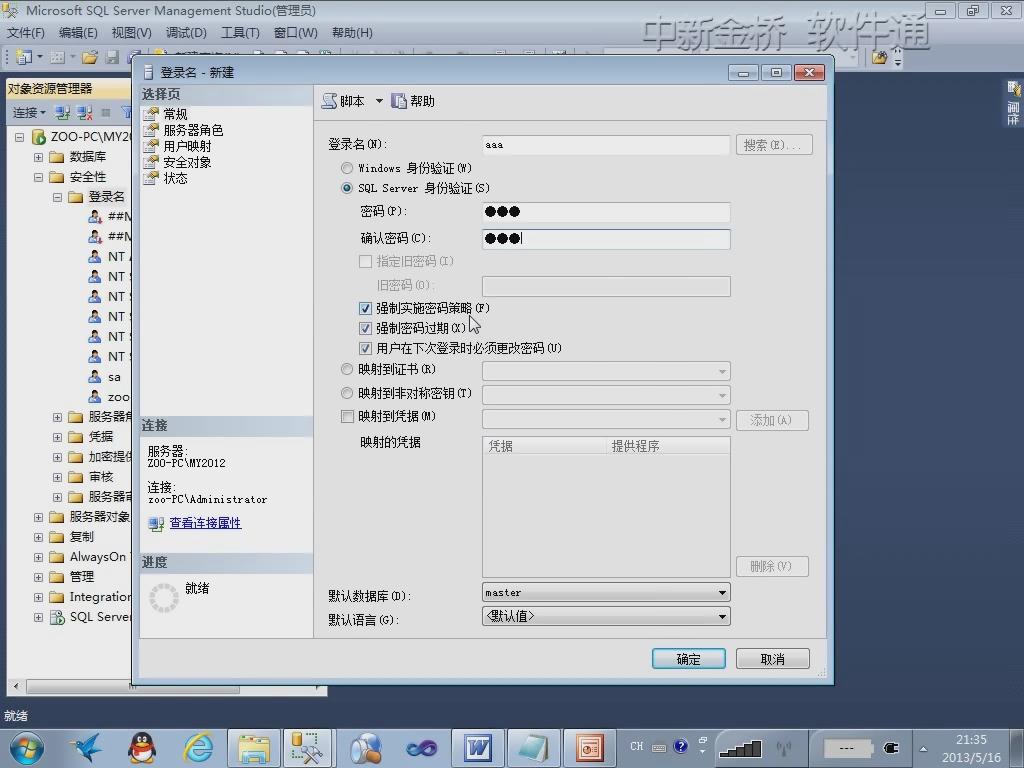Open the 文件(F) menu

25,33
